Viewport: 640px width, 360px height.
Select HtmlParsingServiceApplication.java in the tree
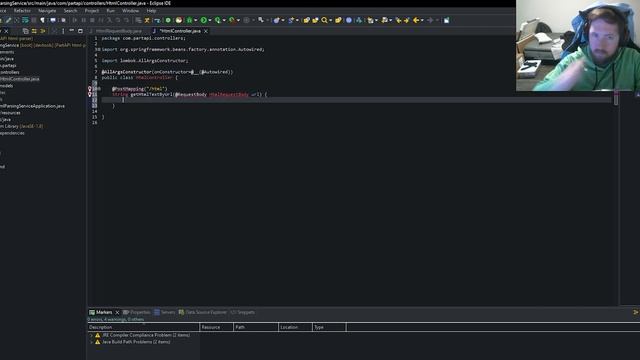point(32,106)
